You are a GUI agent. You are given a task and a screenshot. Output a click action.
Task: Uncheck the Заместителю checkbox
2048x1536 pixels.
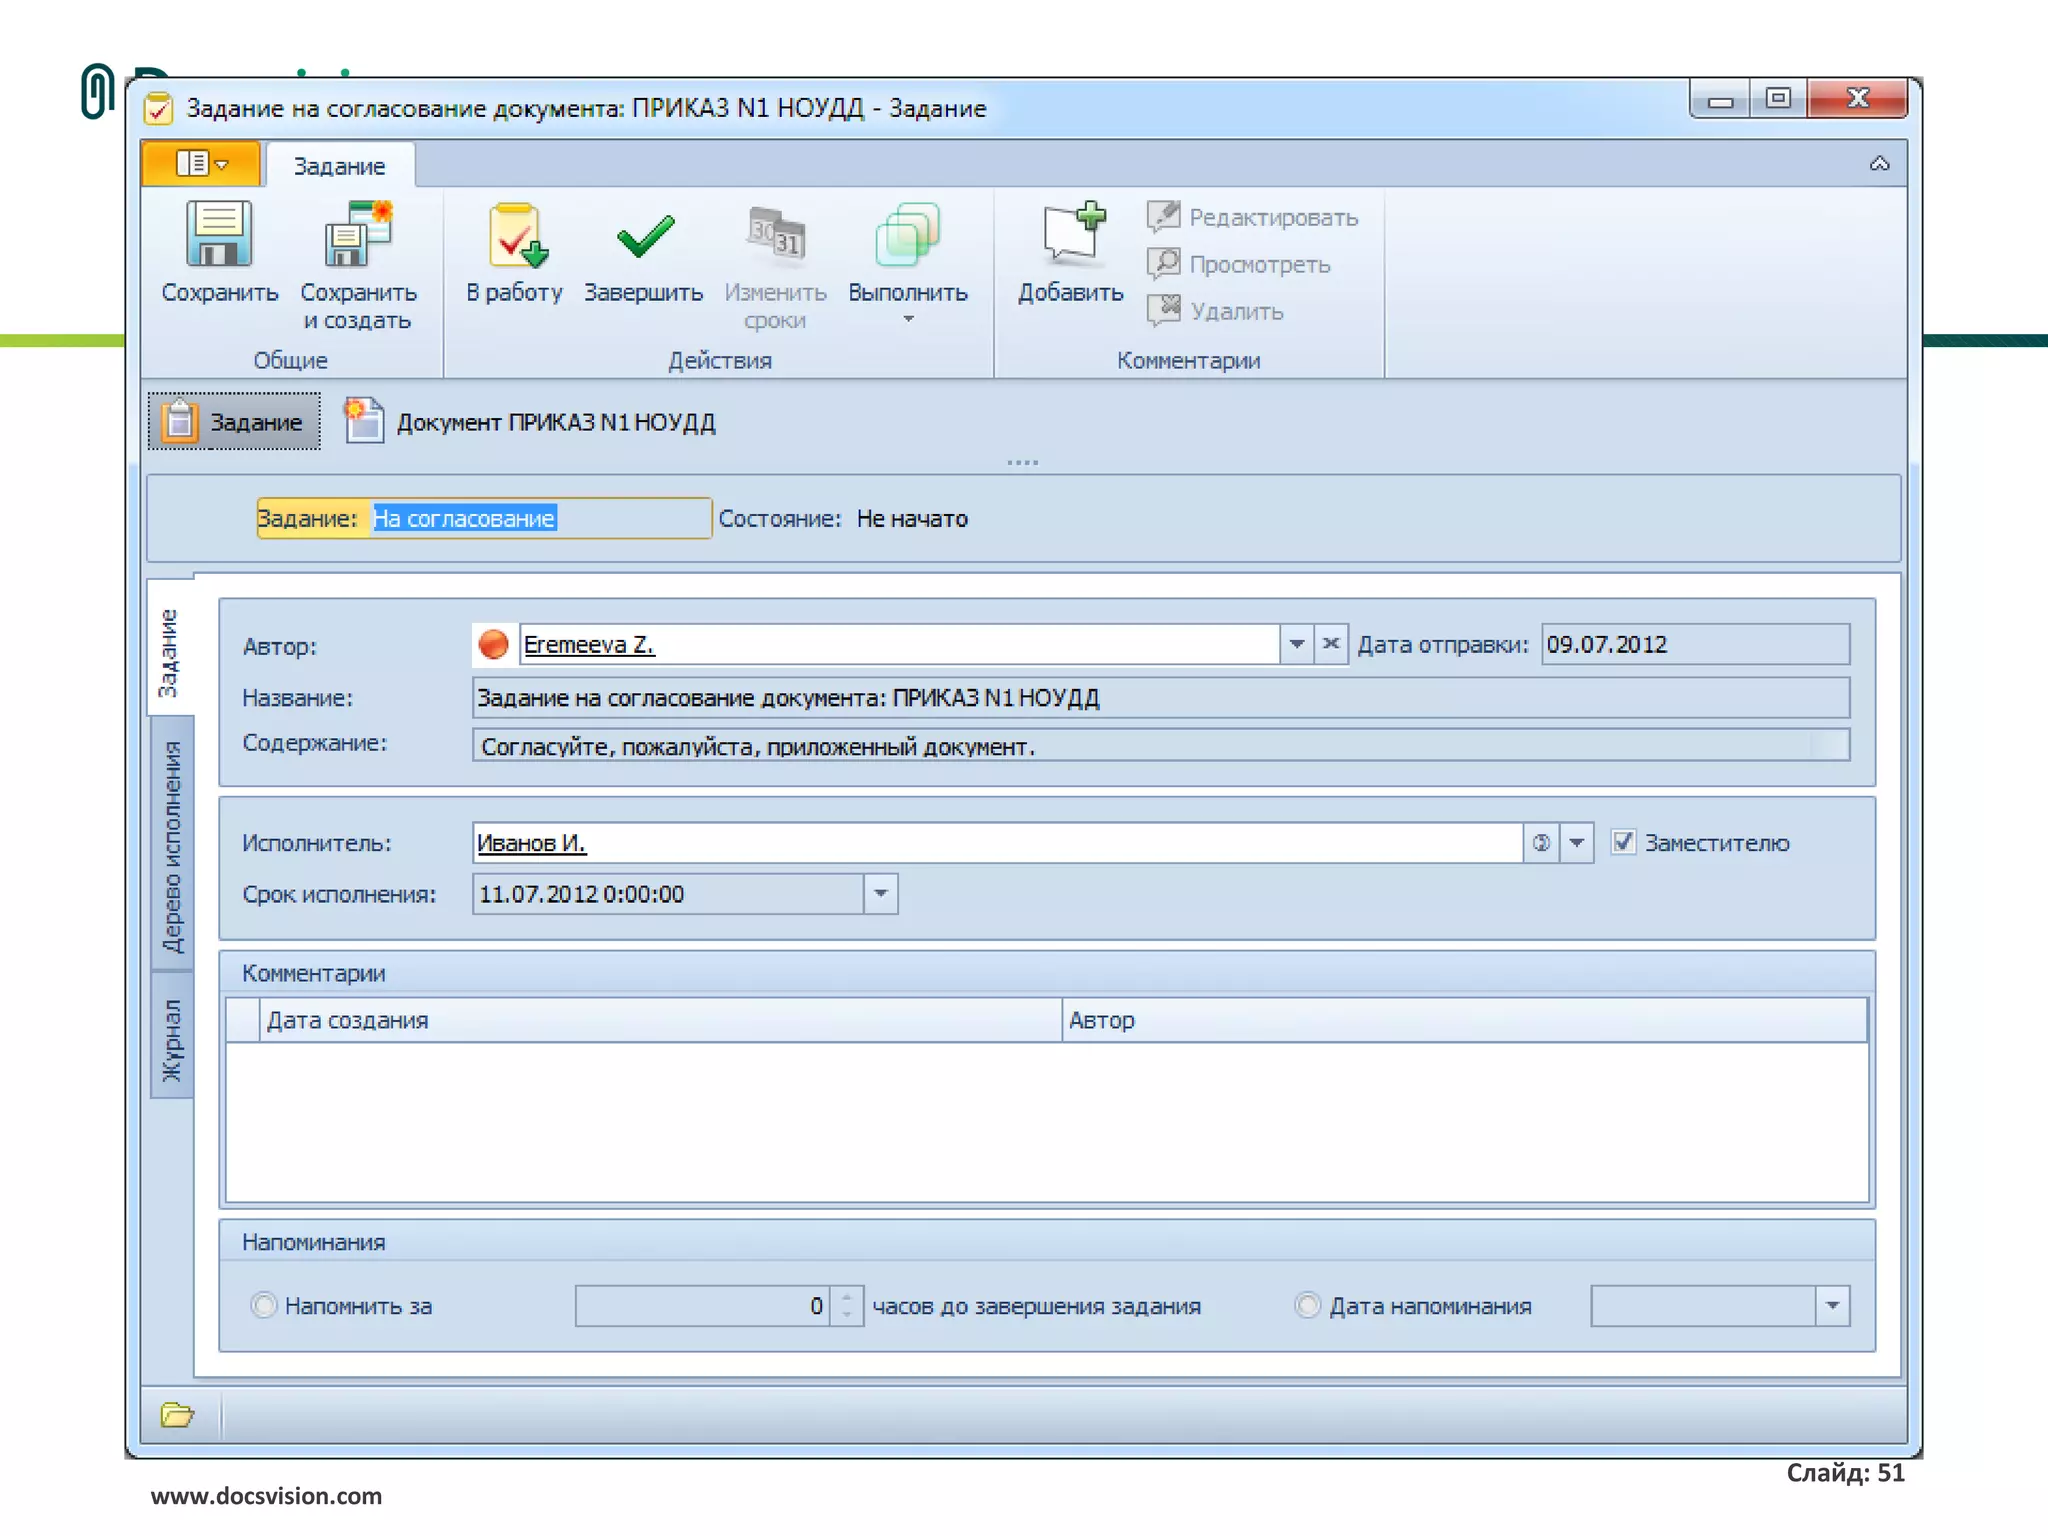click(x=1623, y=842)
